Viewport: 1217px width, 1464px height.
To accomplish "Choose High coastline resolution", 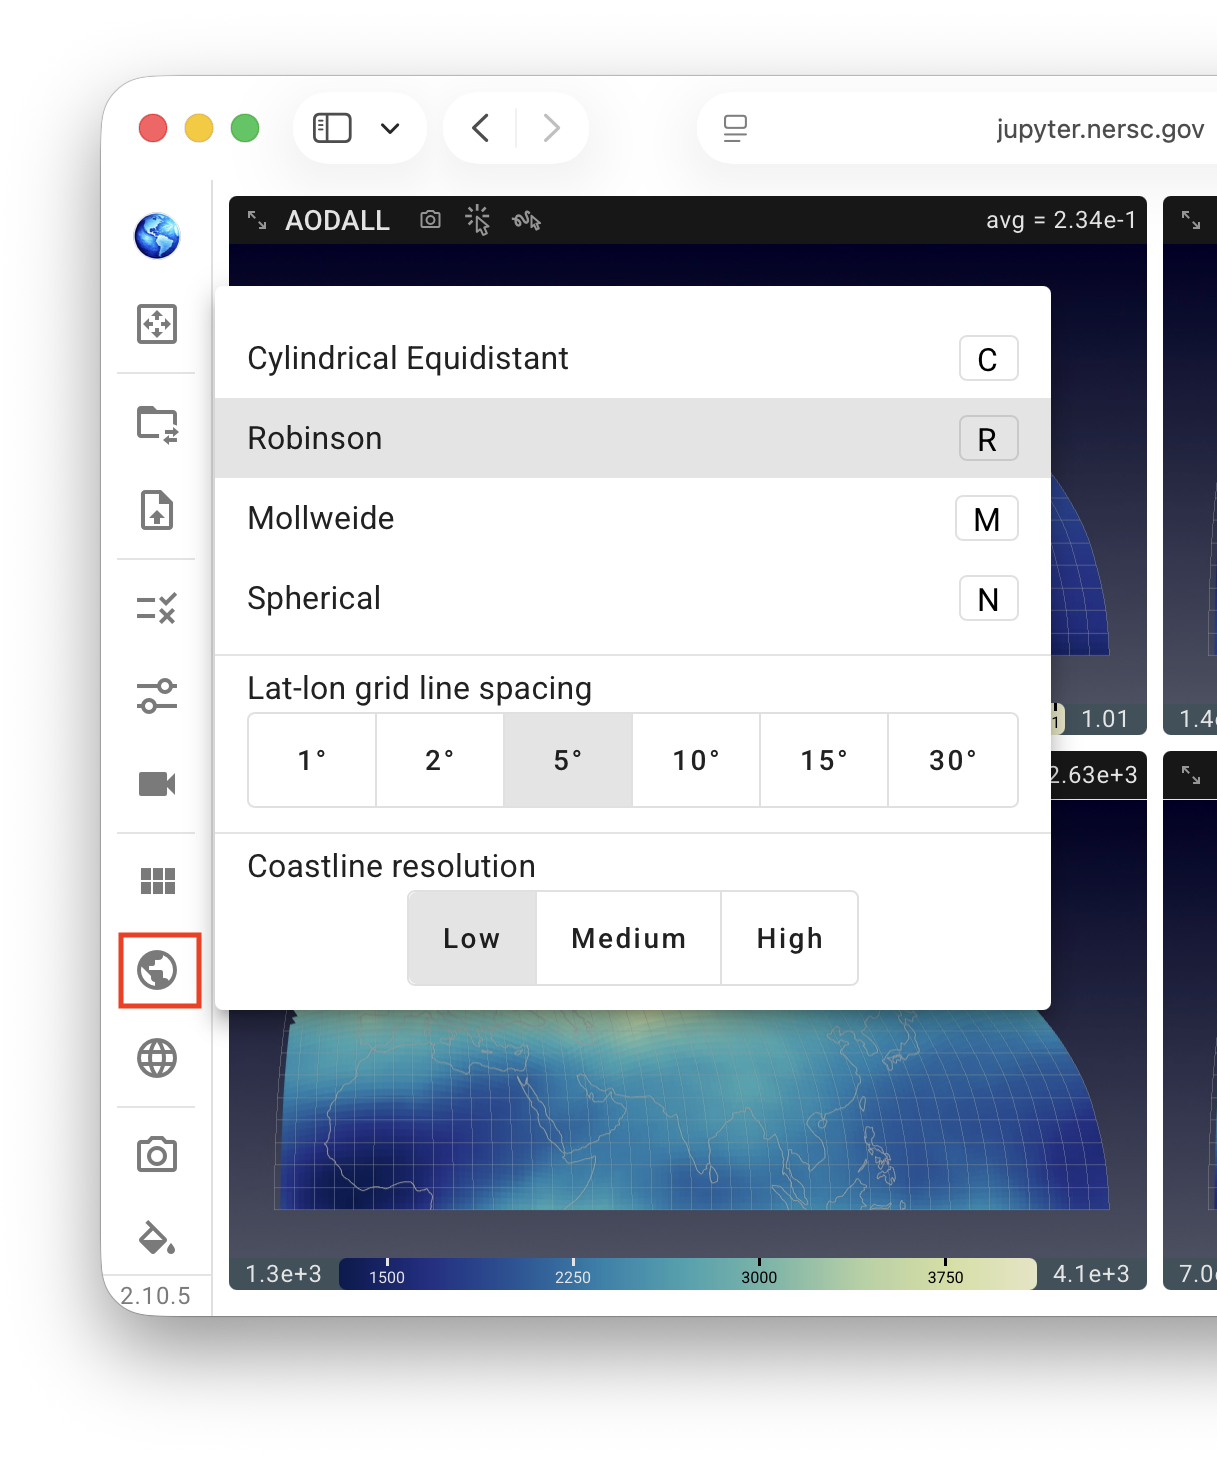I will 790,938.
